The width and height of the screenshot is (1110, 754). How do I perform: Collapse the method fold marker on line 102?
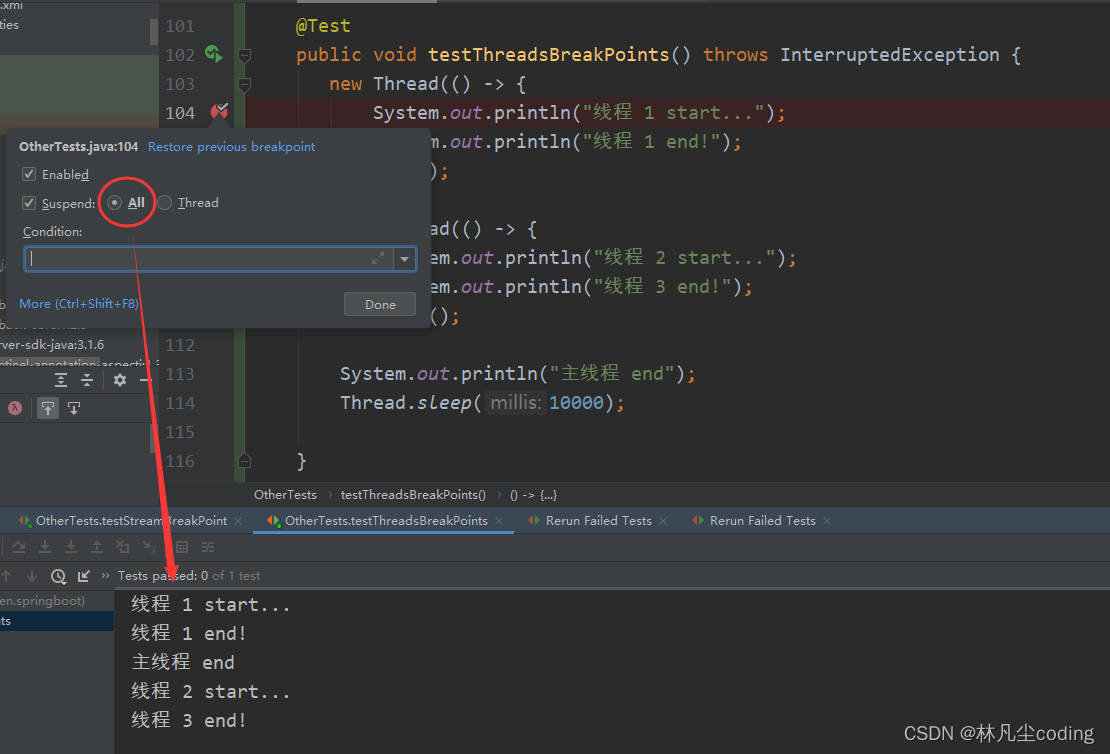[x=244, y=55]
